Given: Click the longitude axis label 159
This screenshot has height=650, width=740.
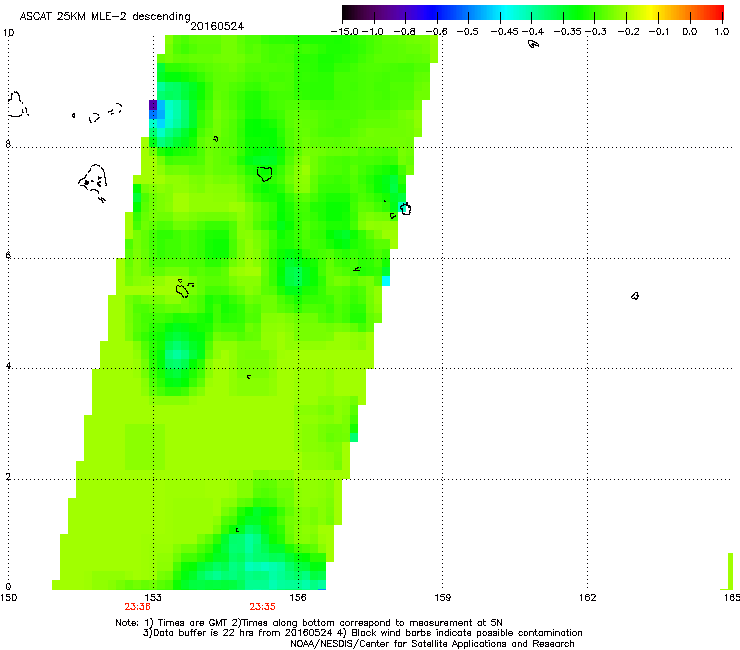Looking at the screenshot, I should point(442,598).
